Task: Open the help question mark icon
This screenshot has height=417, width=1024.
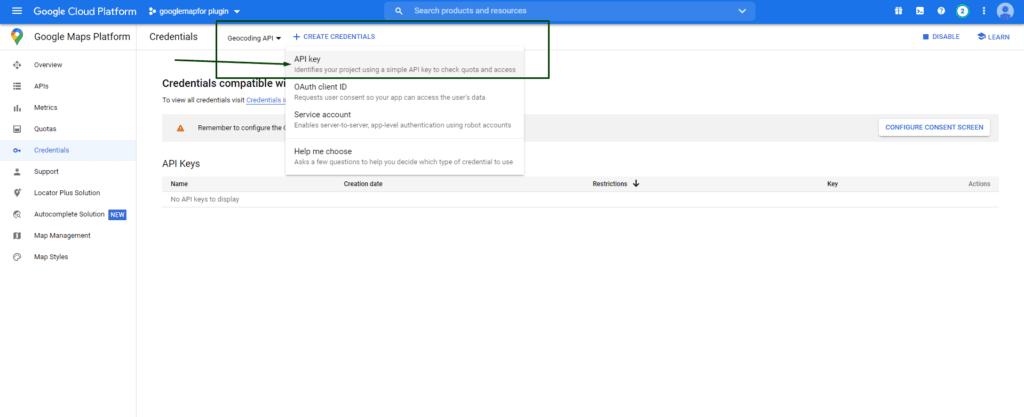Action: point(941,11)
